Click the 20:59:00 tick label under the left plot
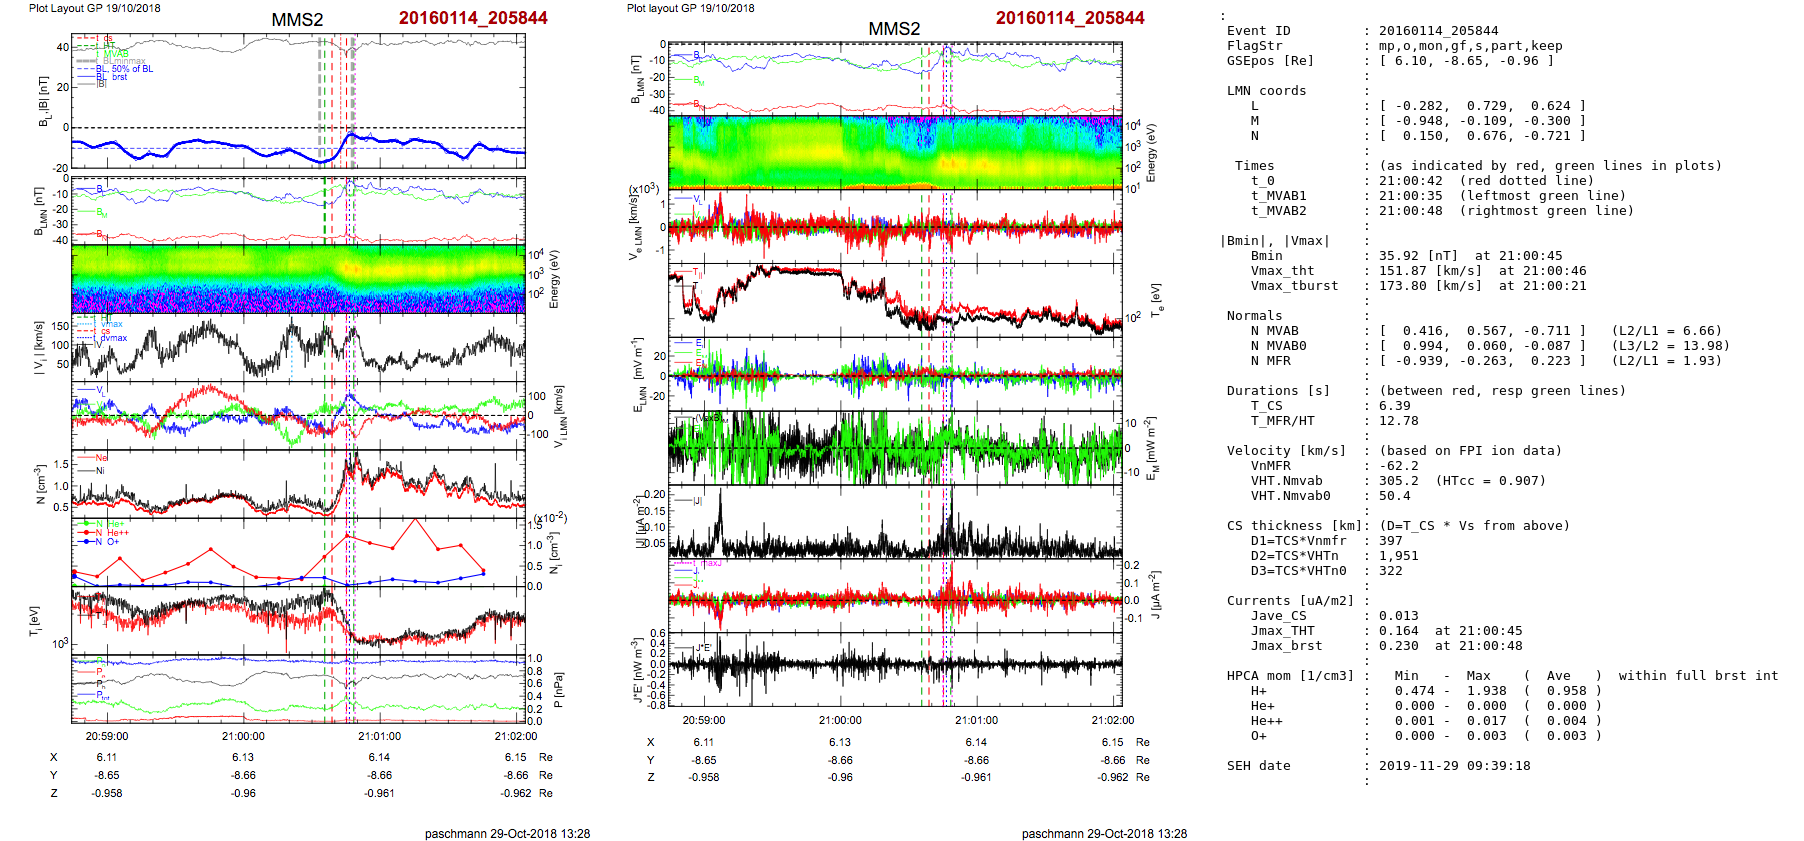 pyautogui.click(x=107, y=737)
